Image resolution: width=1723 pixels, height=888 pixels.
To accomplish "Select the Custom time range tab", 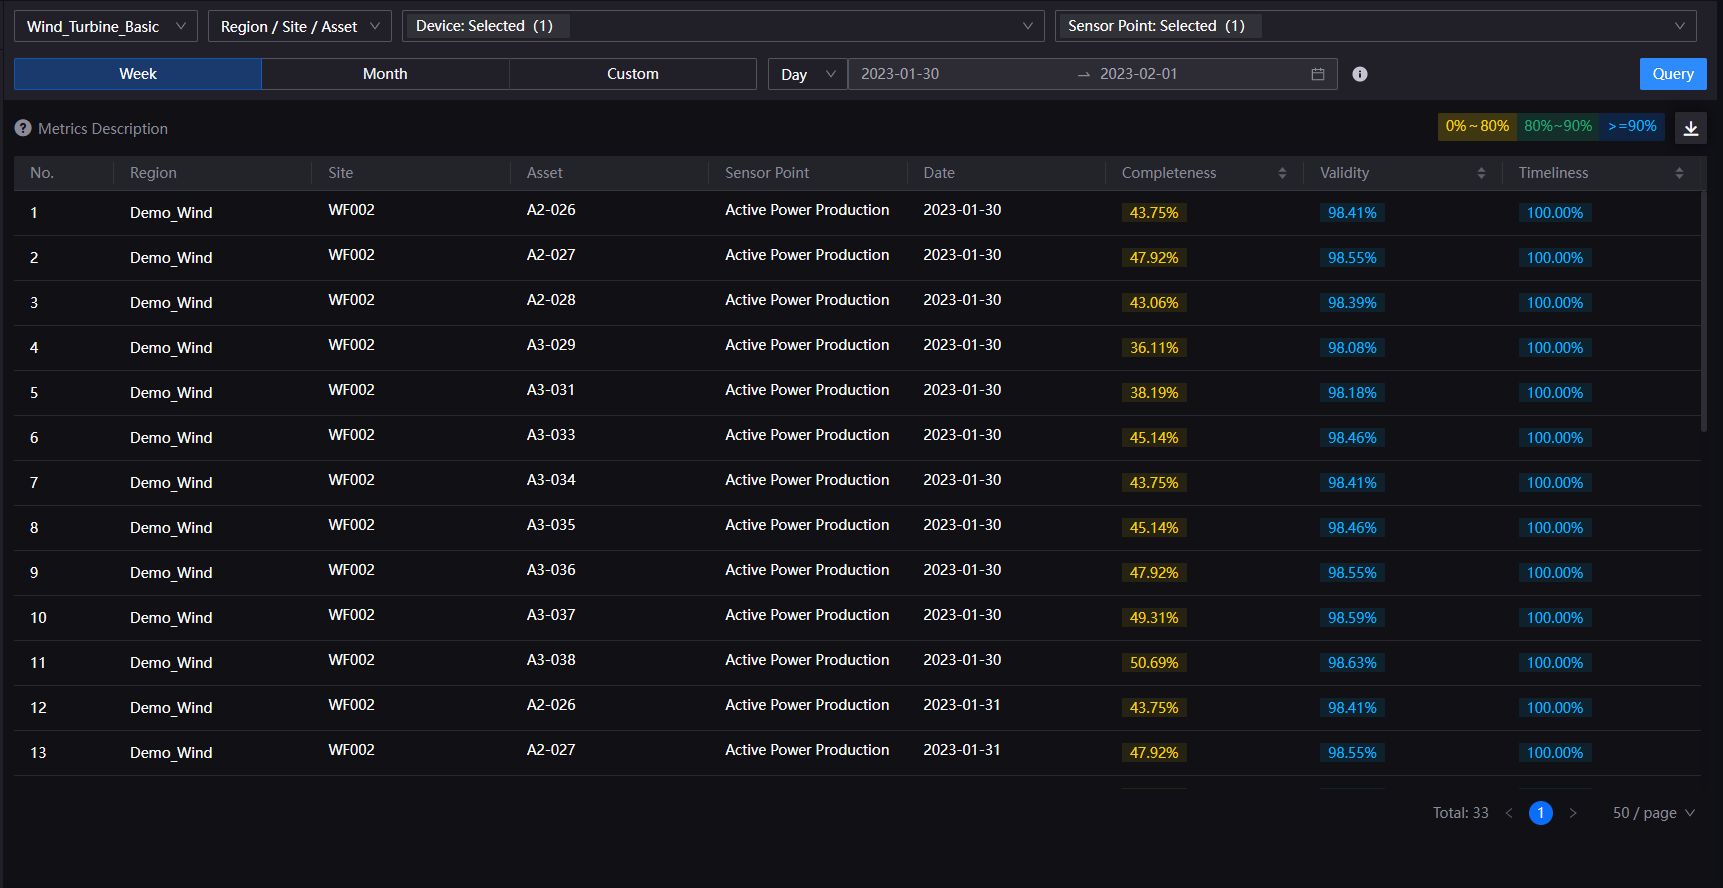I will (632, 74).
